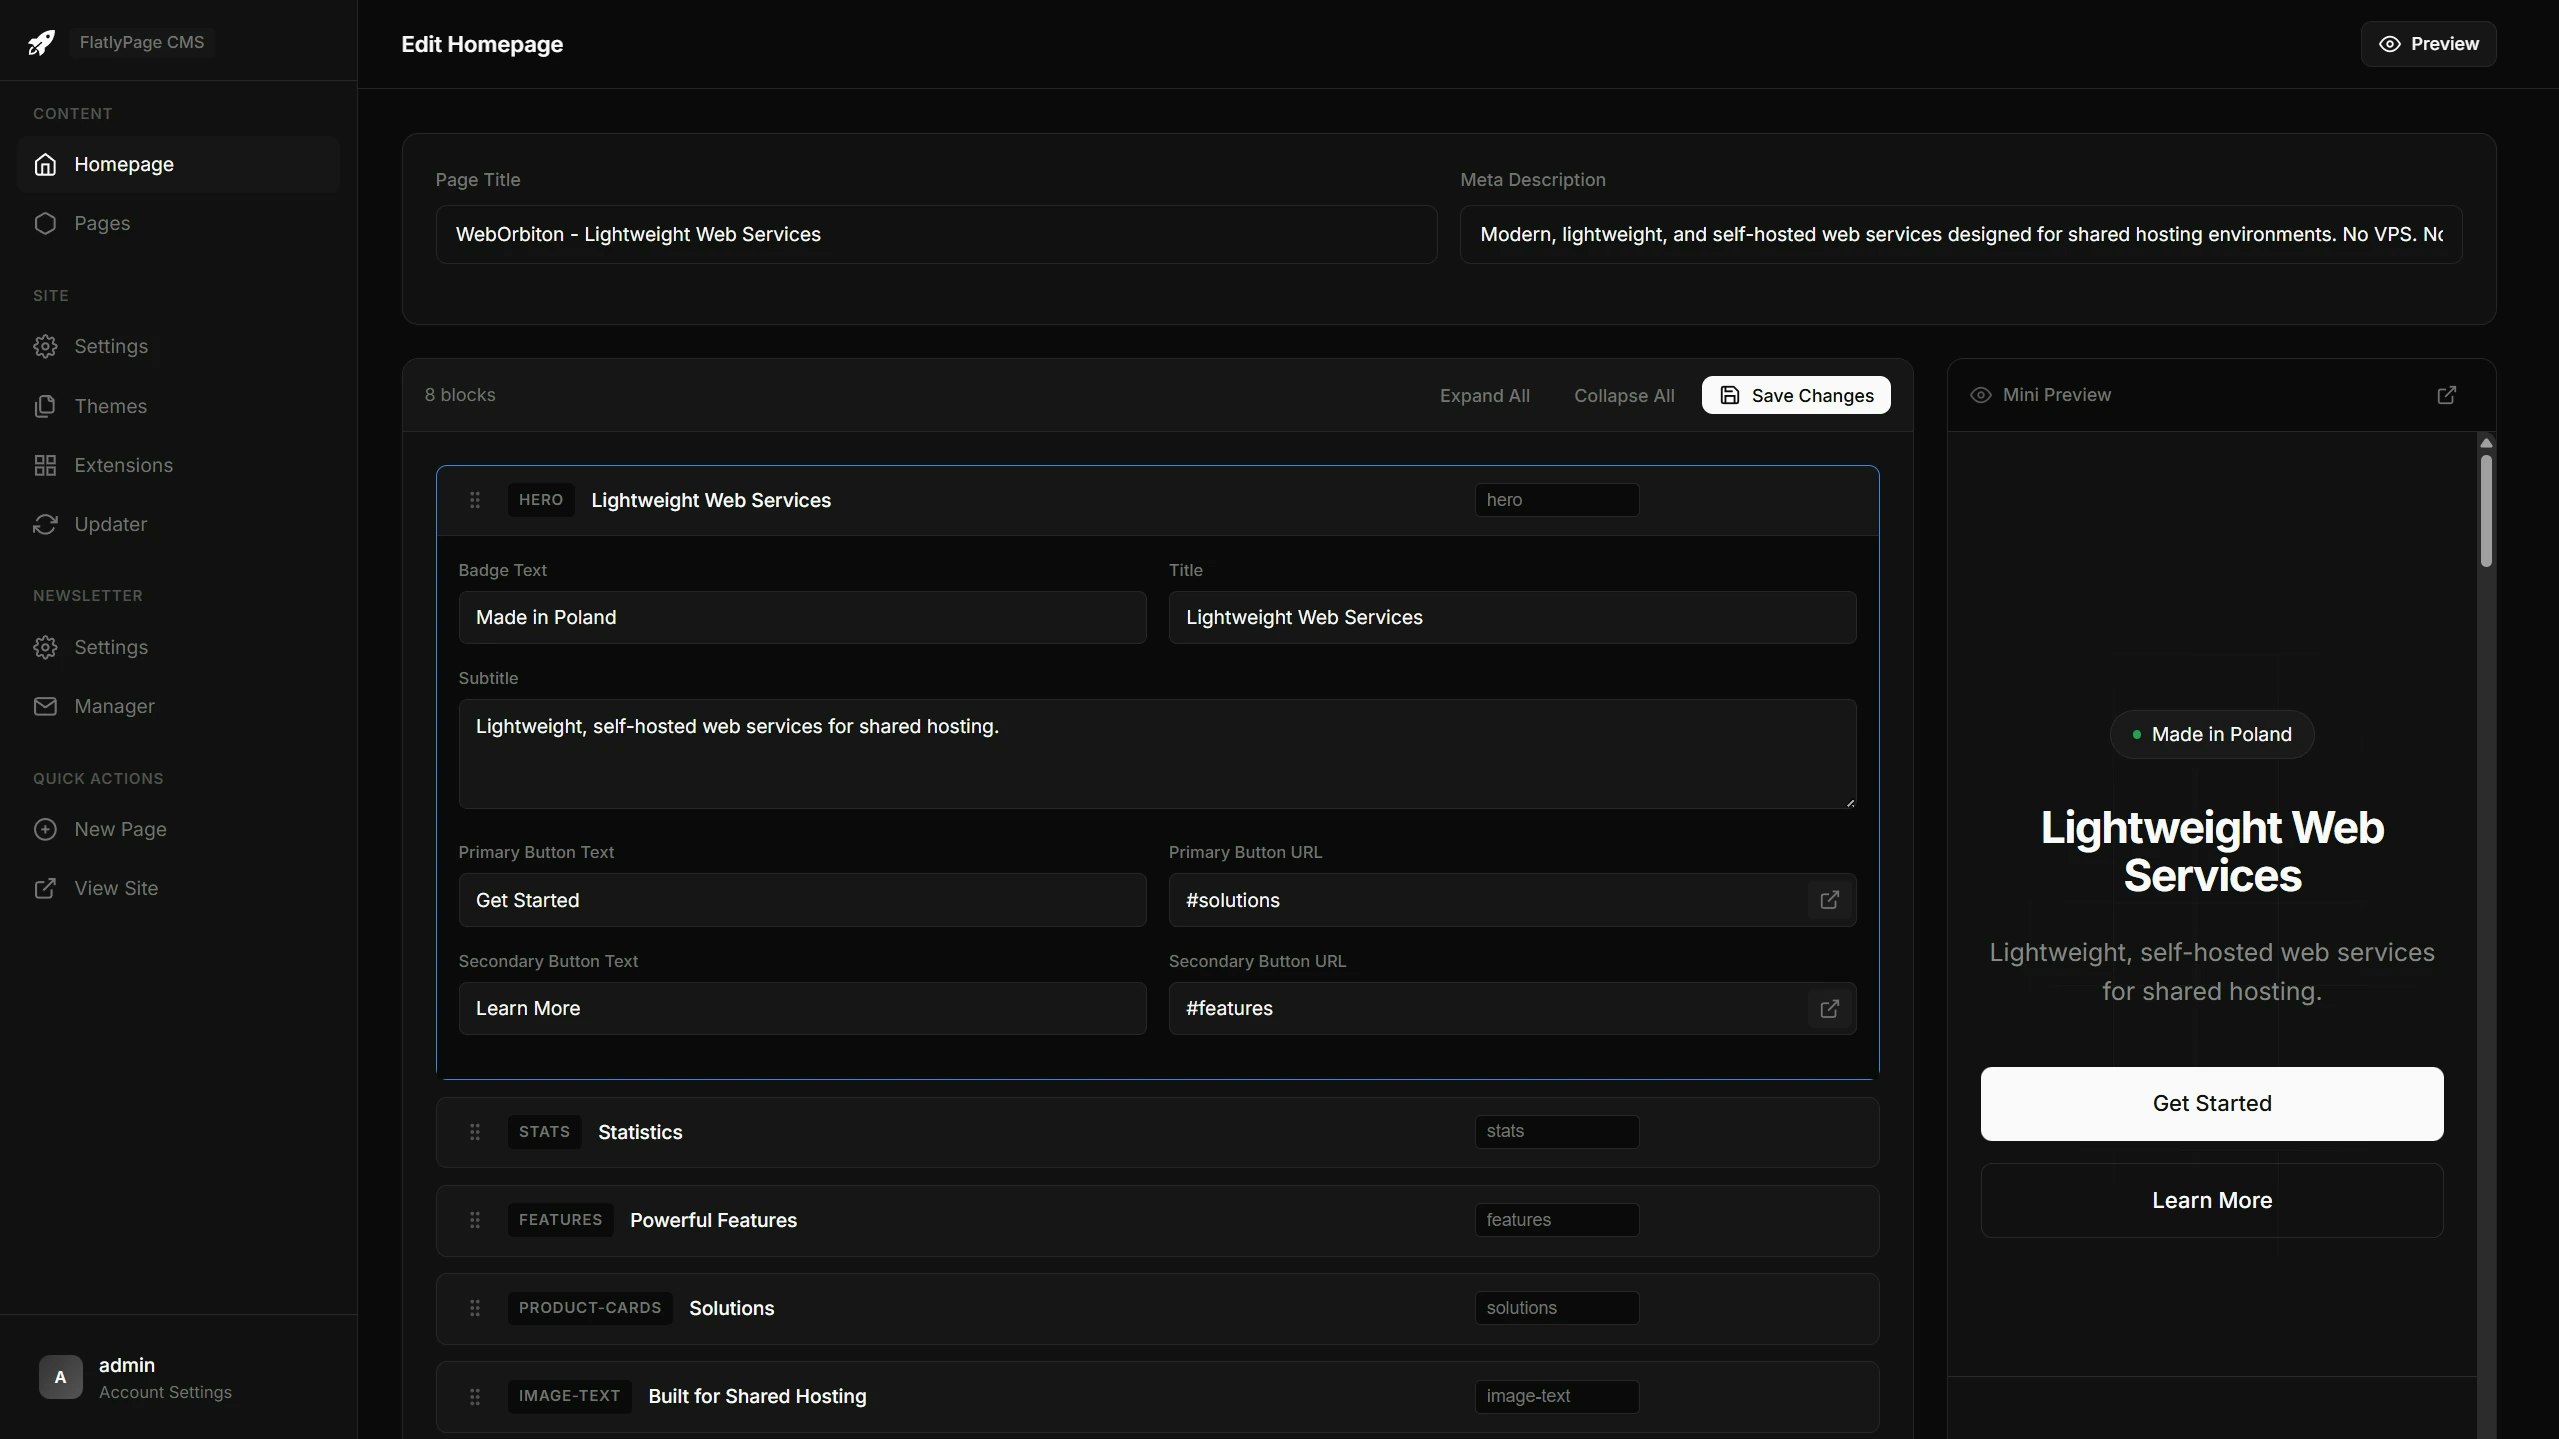Open Extensions via its grid icon

pos(46,465)
